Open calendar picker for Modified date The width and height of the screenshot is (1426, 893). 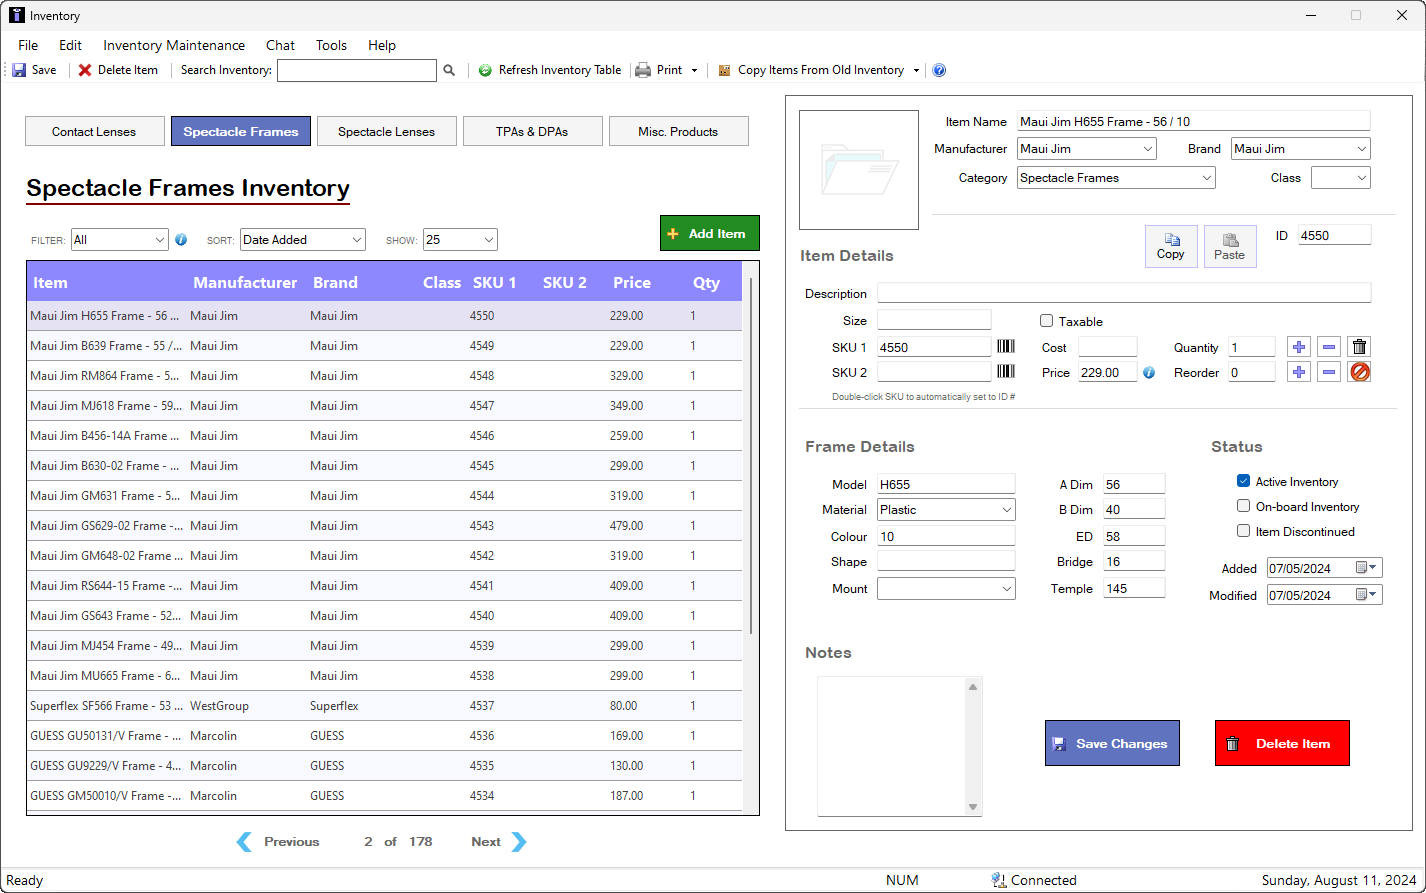click(x=1366, y=595)
